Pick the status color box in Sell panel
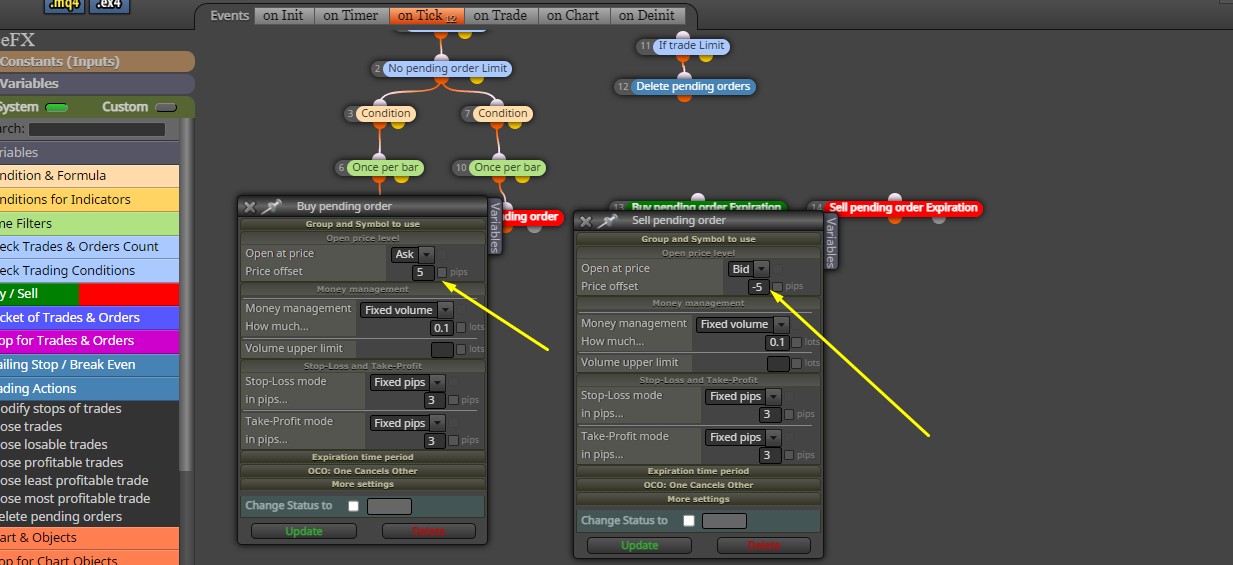This screenshot has height=565, width=1233. pos(725,521)
